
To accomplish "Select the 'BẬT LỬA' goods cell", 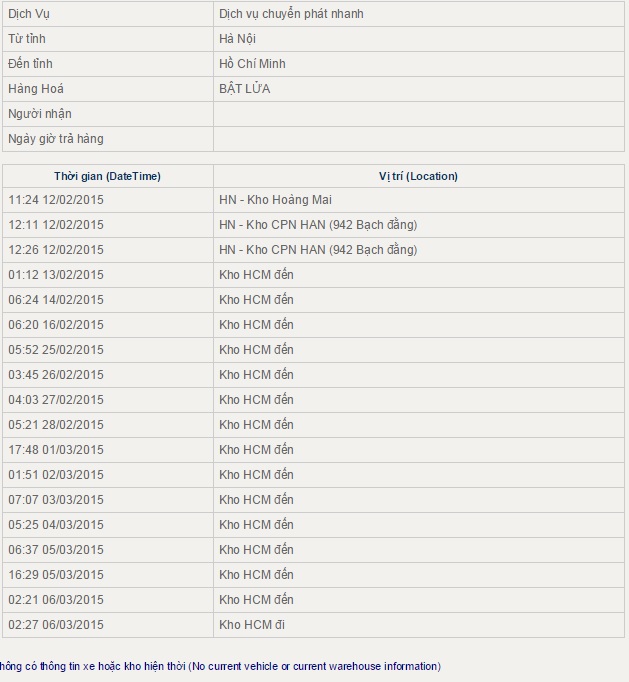I will (245, 89).
